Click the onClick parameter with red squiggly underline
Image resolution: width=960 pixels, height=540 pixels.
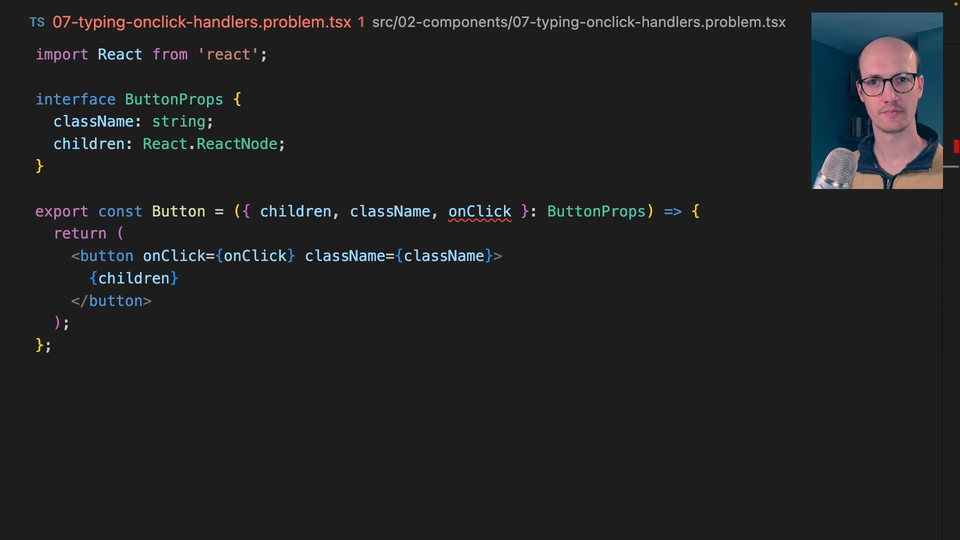click(x=479, y=211)
